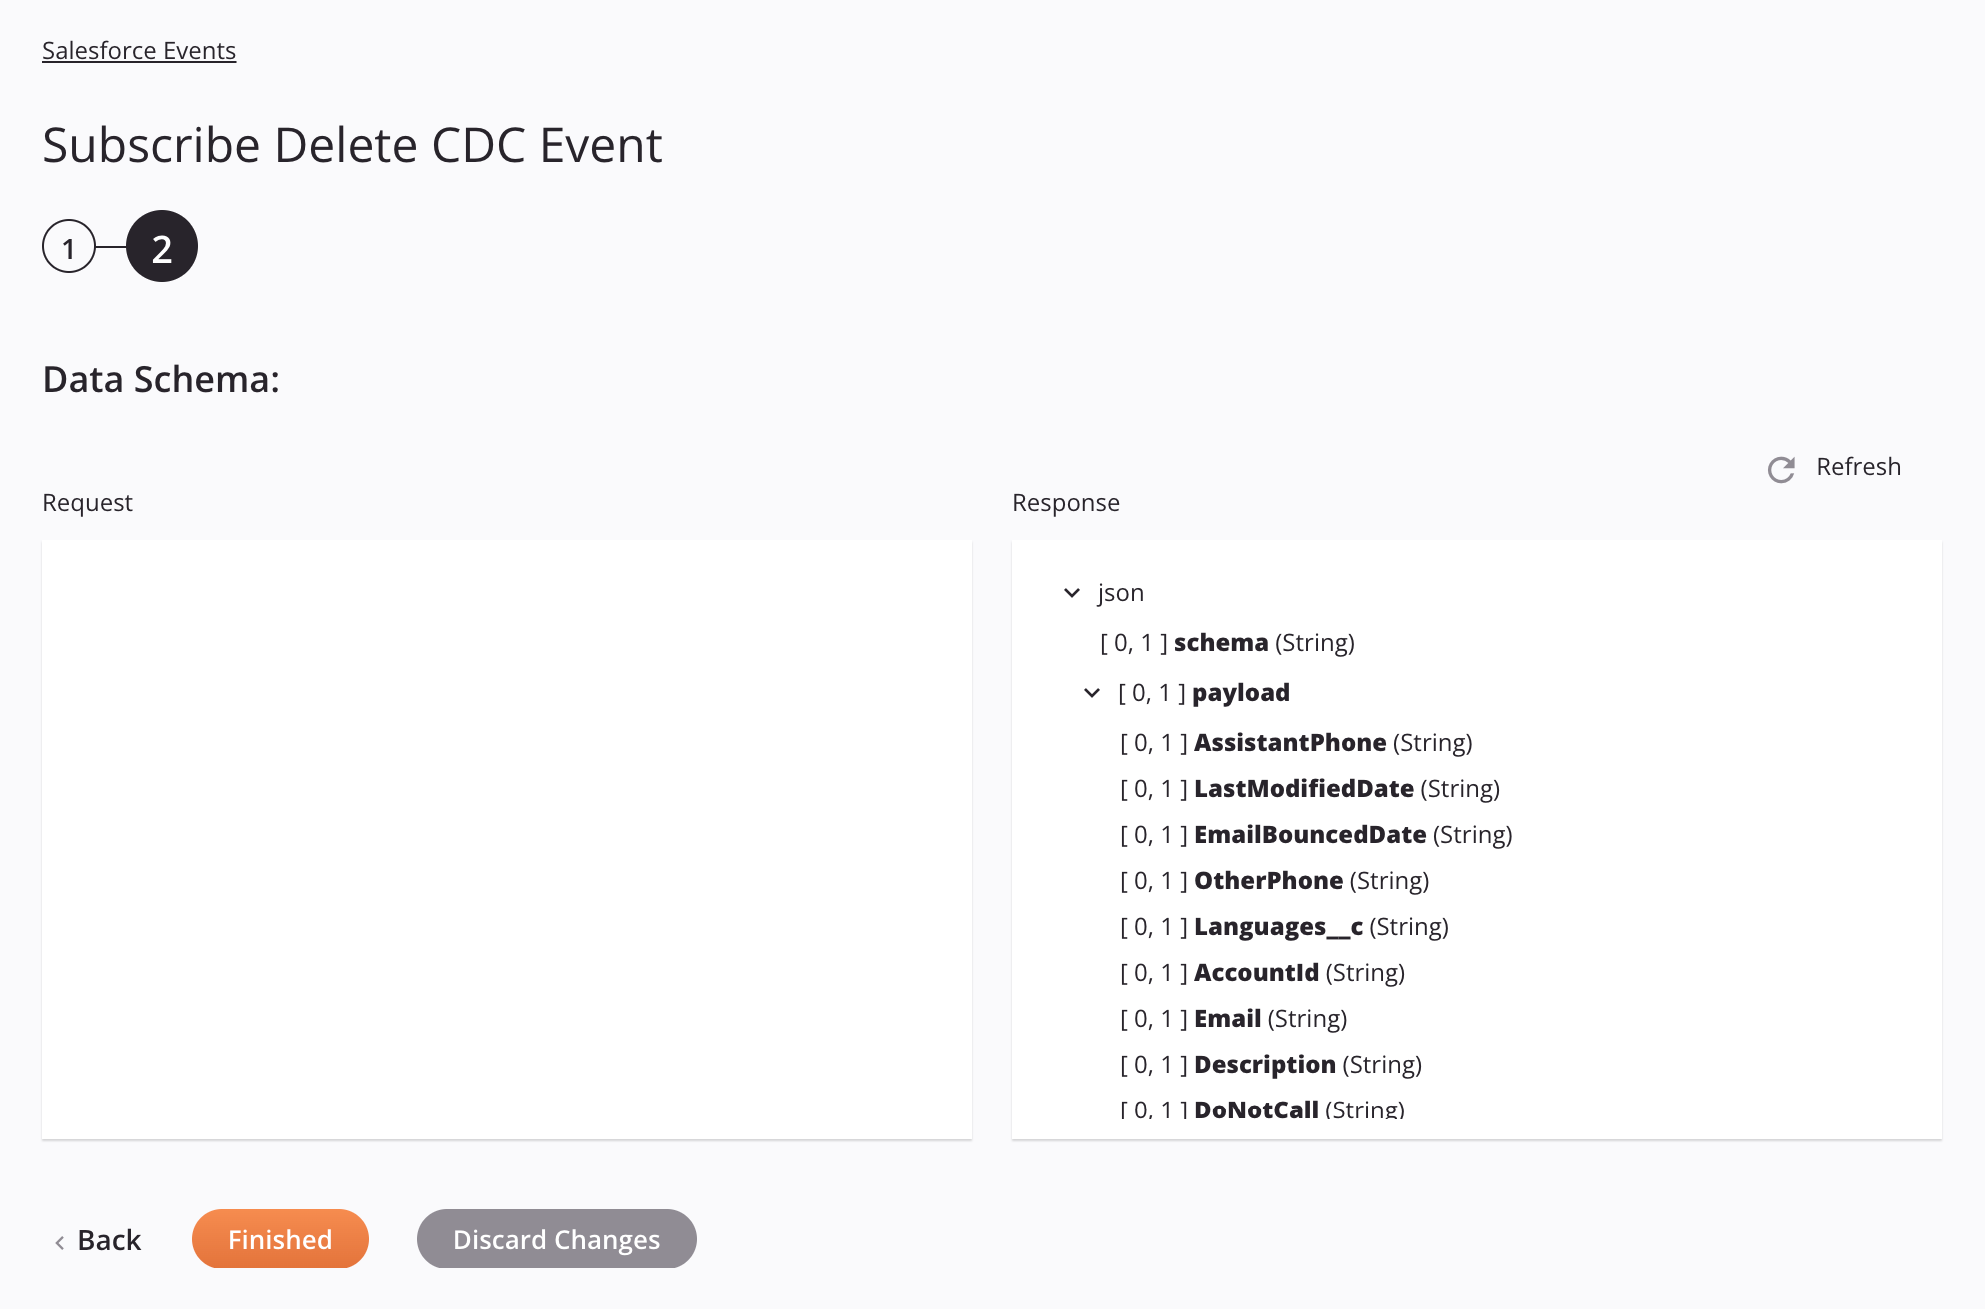Click the Salesforce Events breadcrumb link
Screen dimensions: 1985x1309
click(139, 50)
